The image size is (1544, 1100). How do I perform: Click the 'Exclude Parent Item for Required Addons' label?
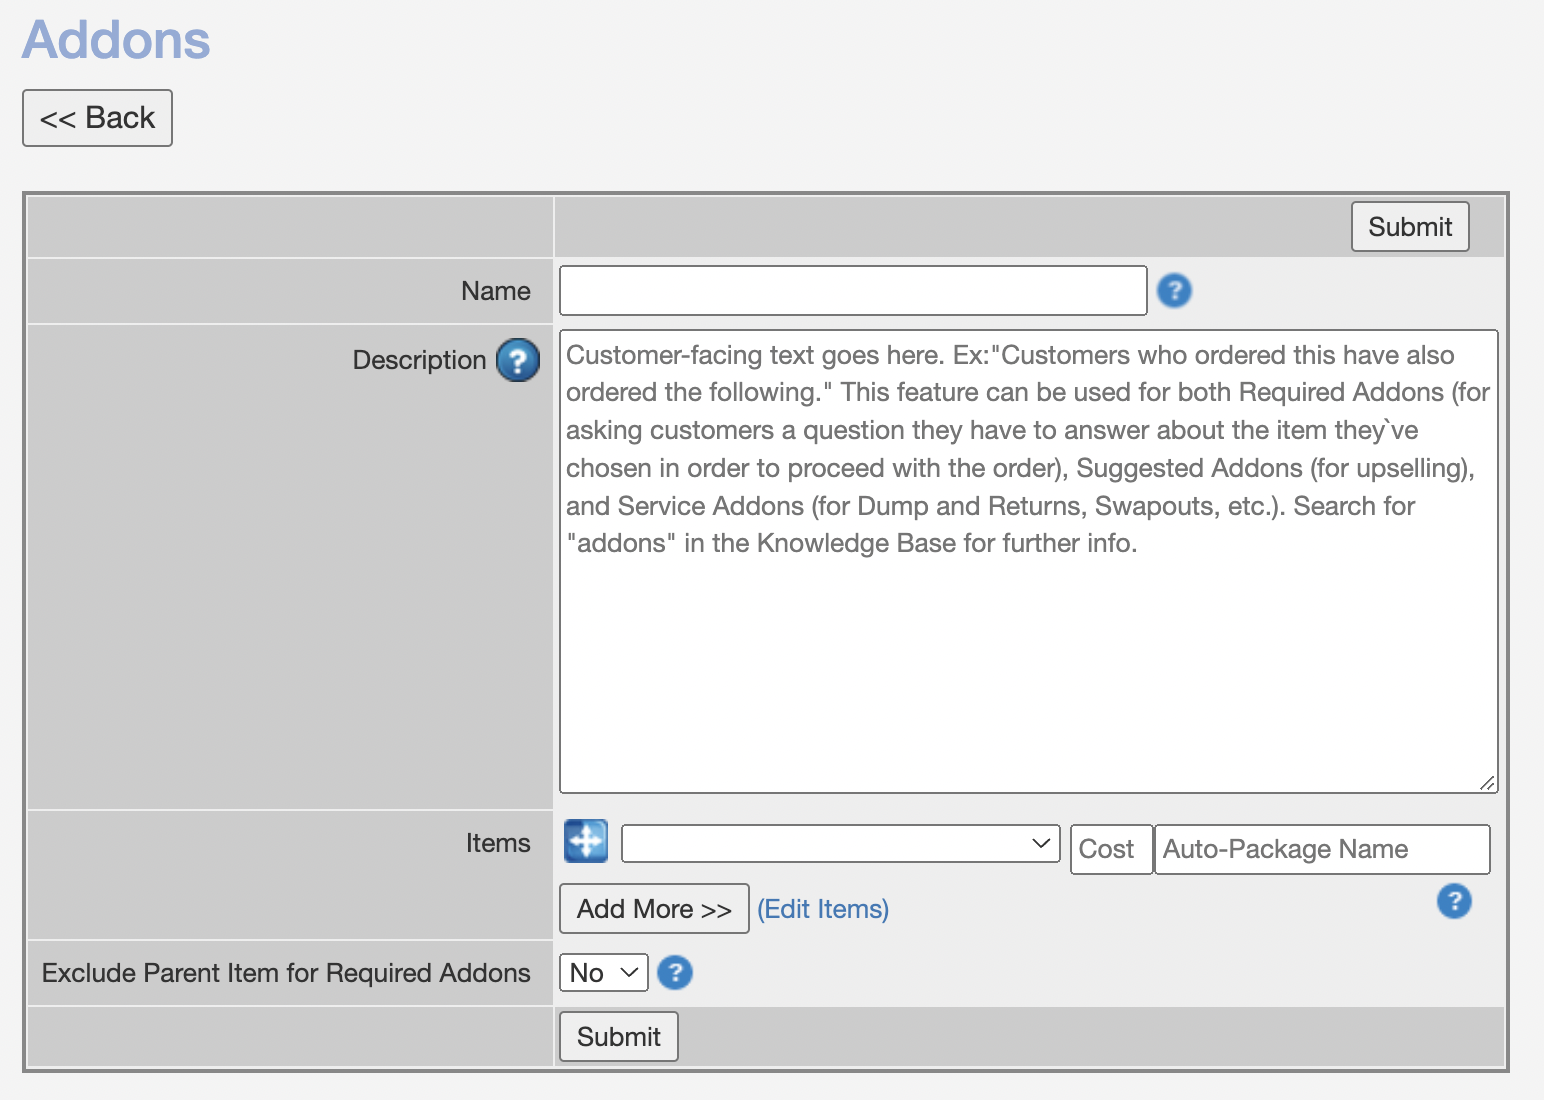pos(286,973)
